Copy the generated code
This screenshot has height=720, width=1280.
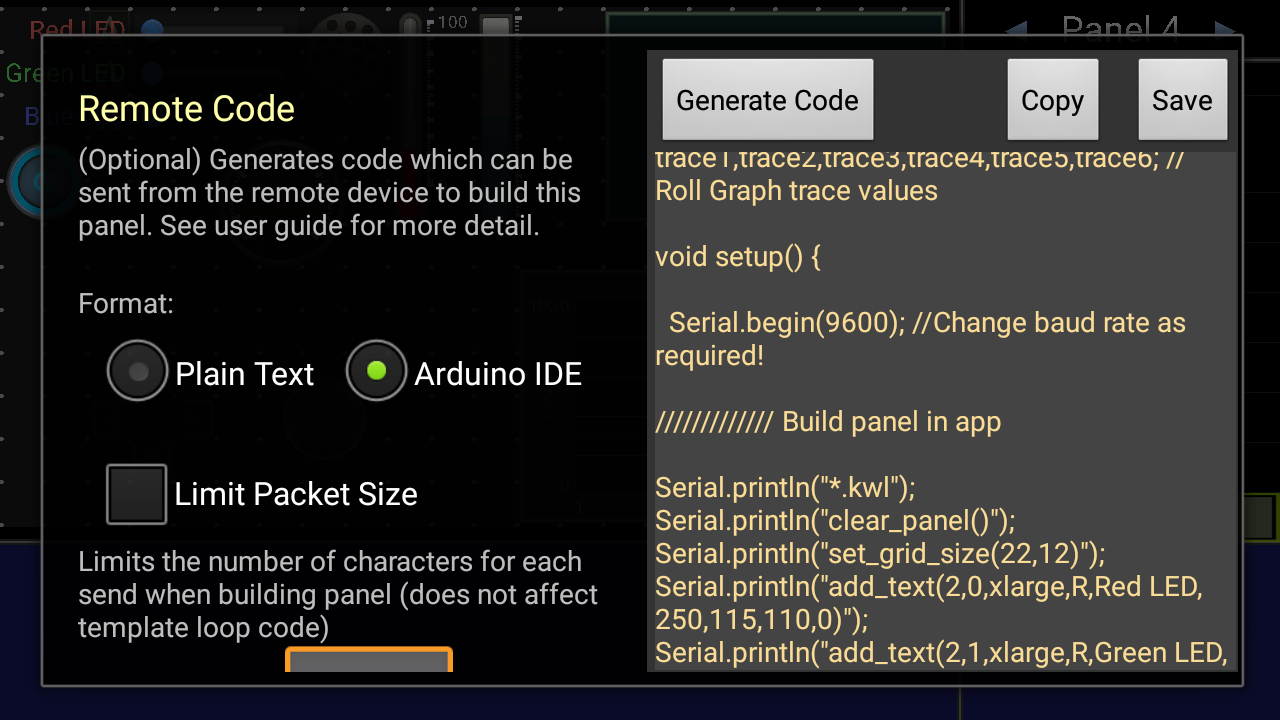pos(1052,100)
